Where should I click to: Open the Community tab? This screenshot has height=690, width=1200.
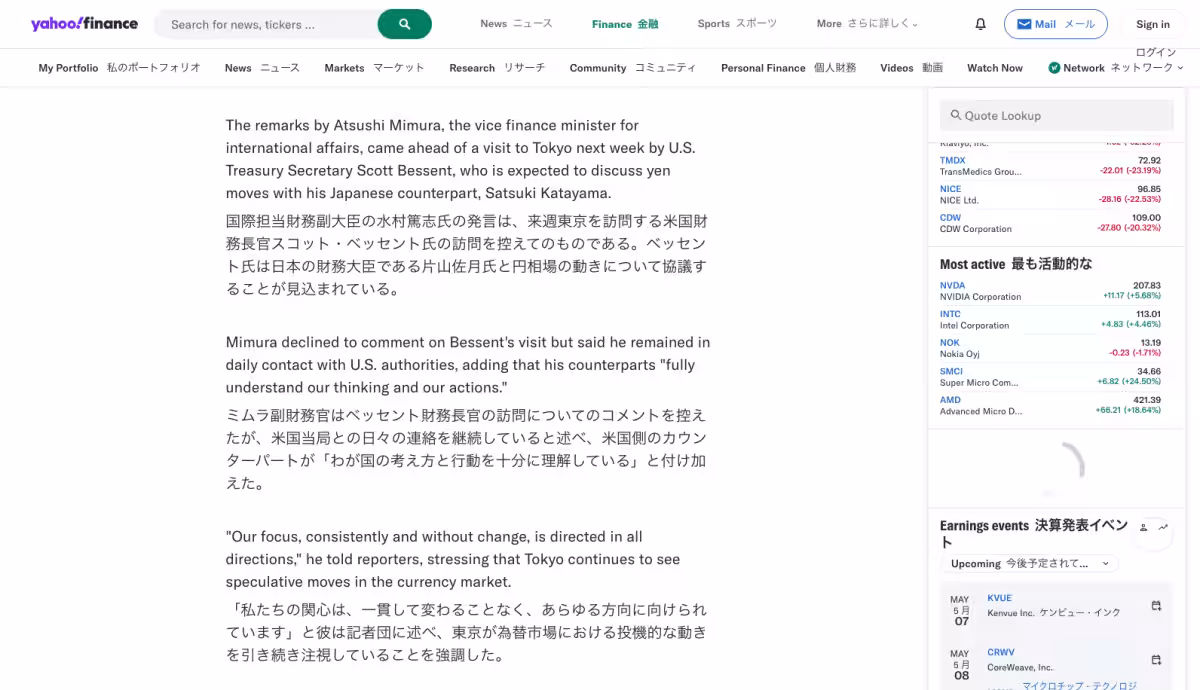tap(633, 68)
